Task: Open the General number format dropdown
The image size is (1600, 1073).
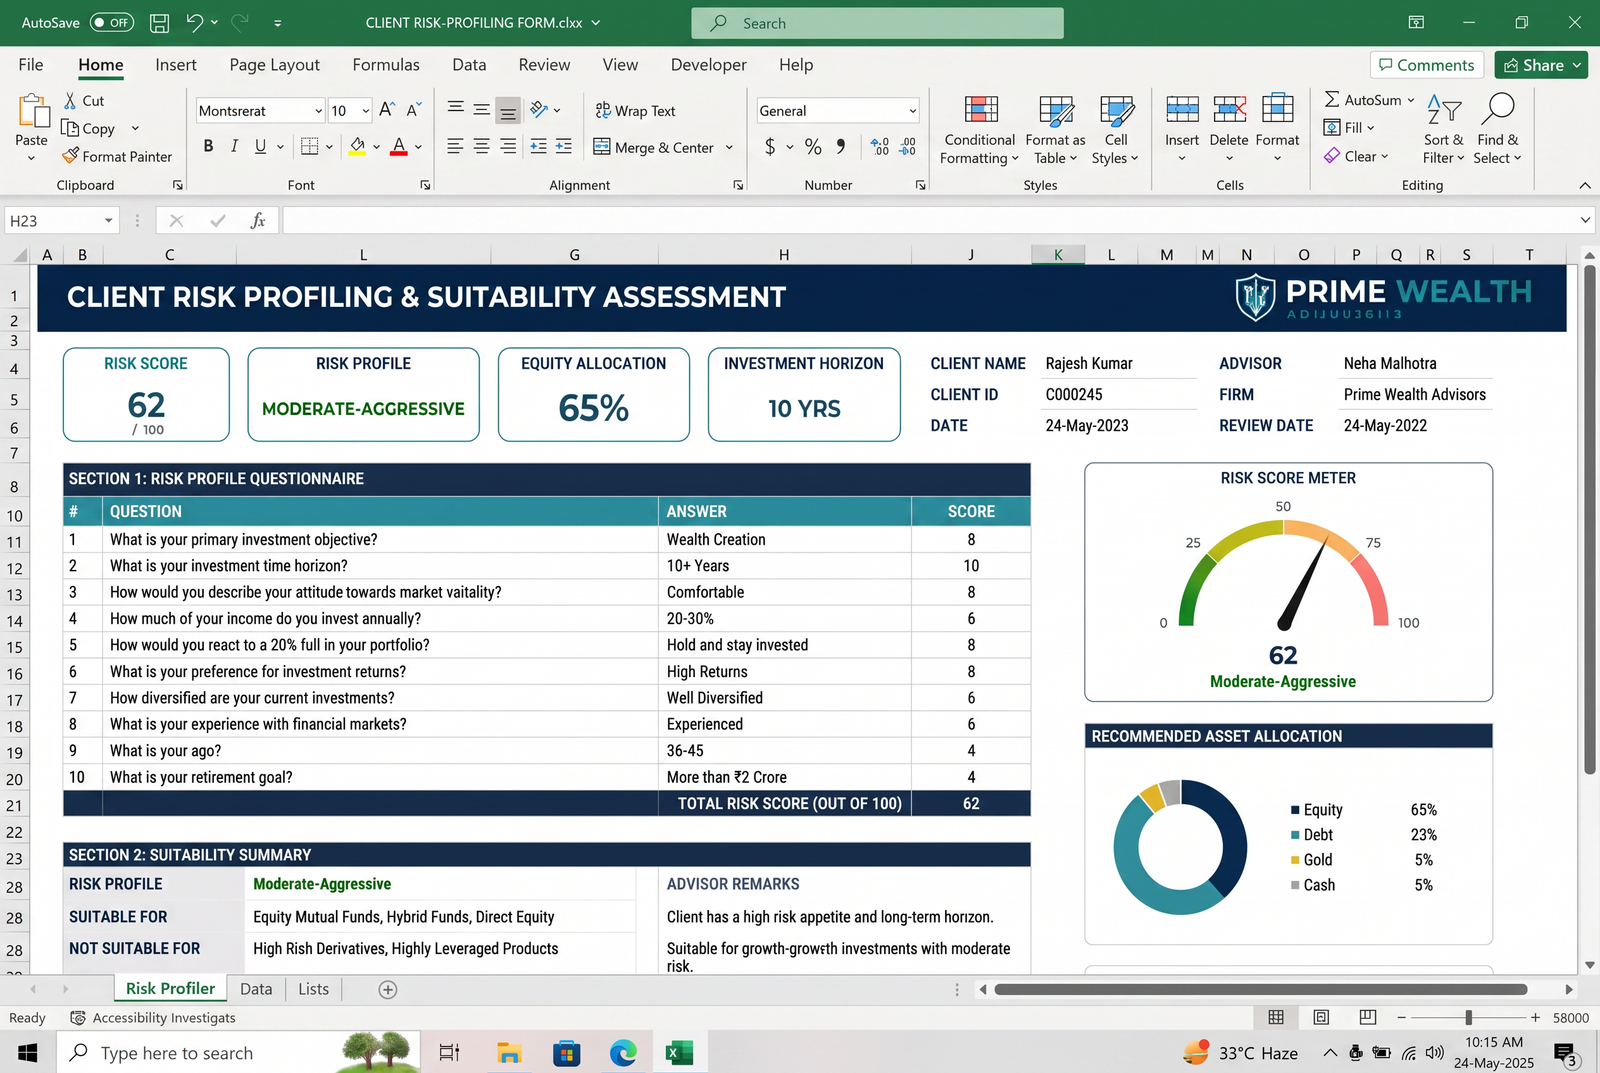Action: pyautogui.click(x=913, y=111)
